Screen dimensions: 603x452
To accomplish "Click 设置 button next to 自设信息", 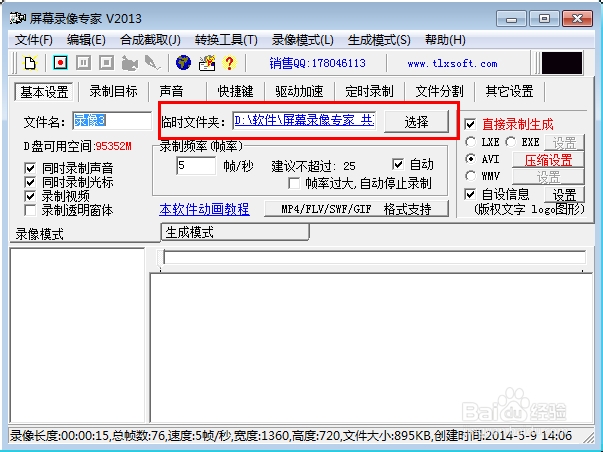I will point(564,195).
